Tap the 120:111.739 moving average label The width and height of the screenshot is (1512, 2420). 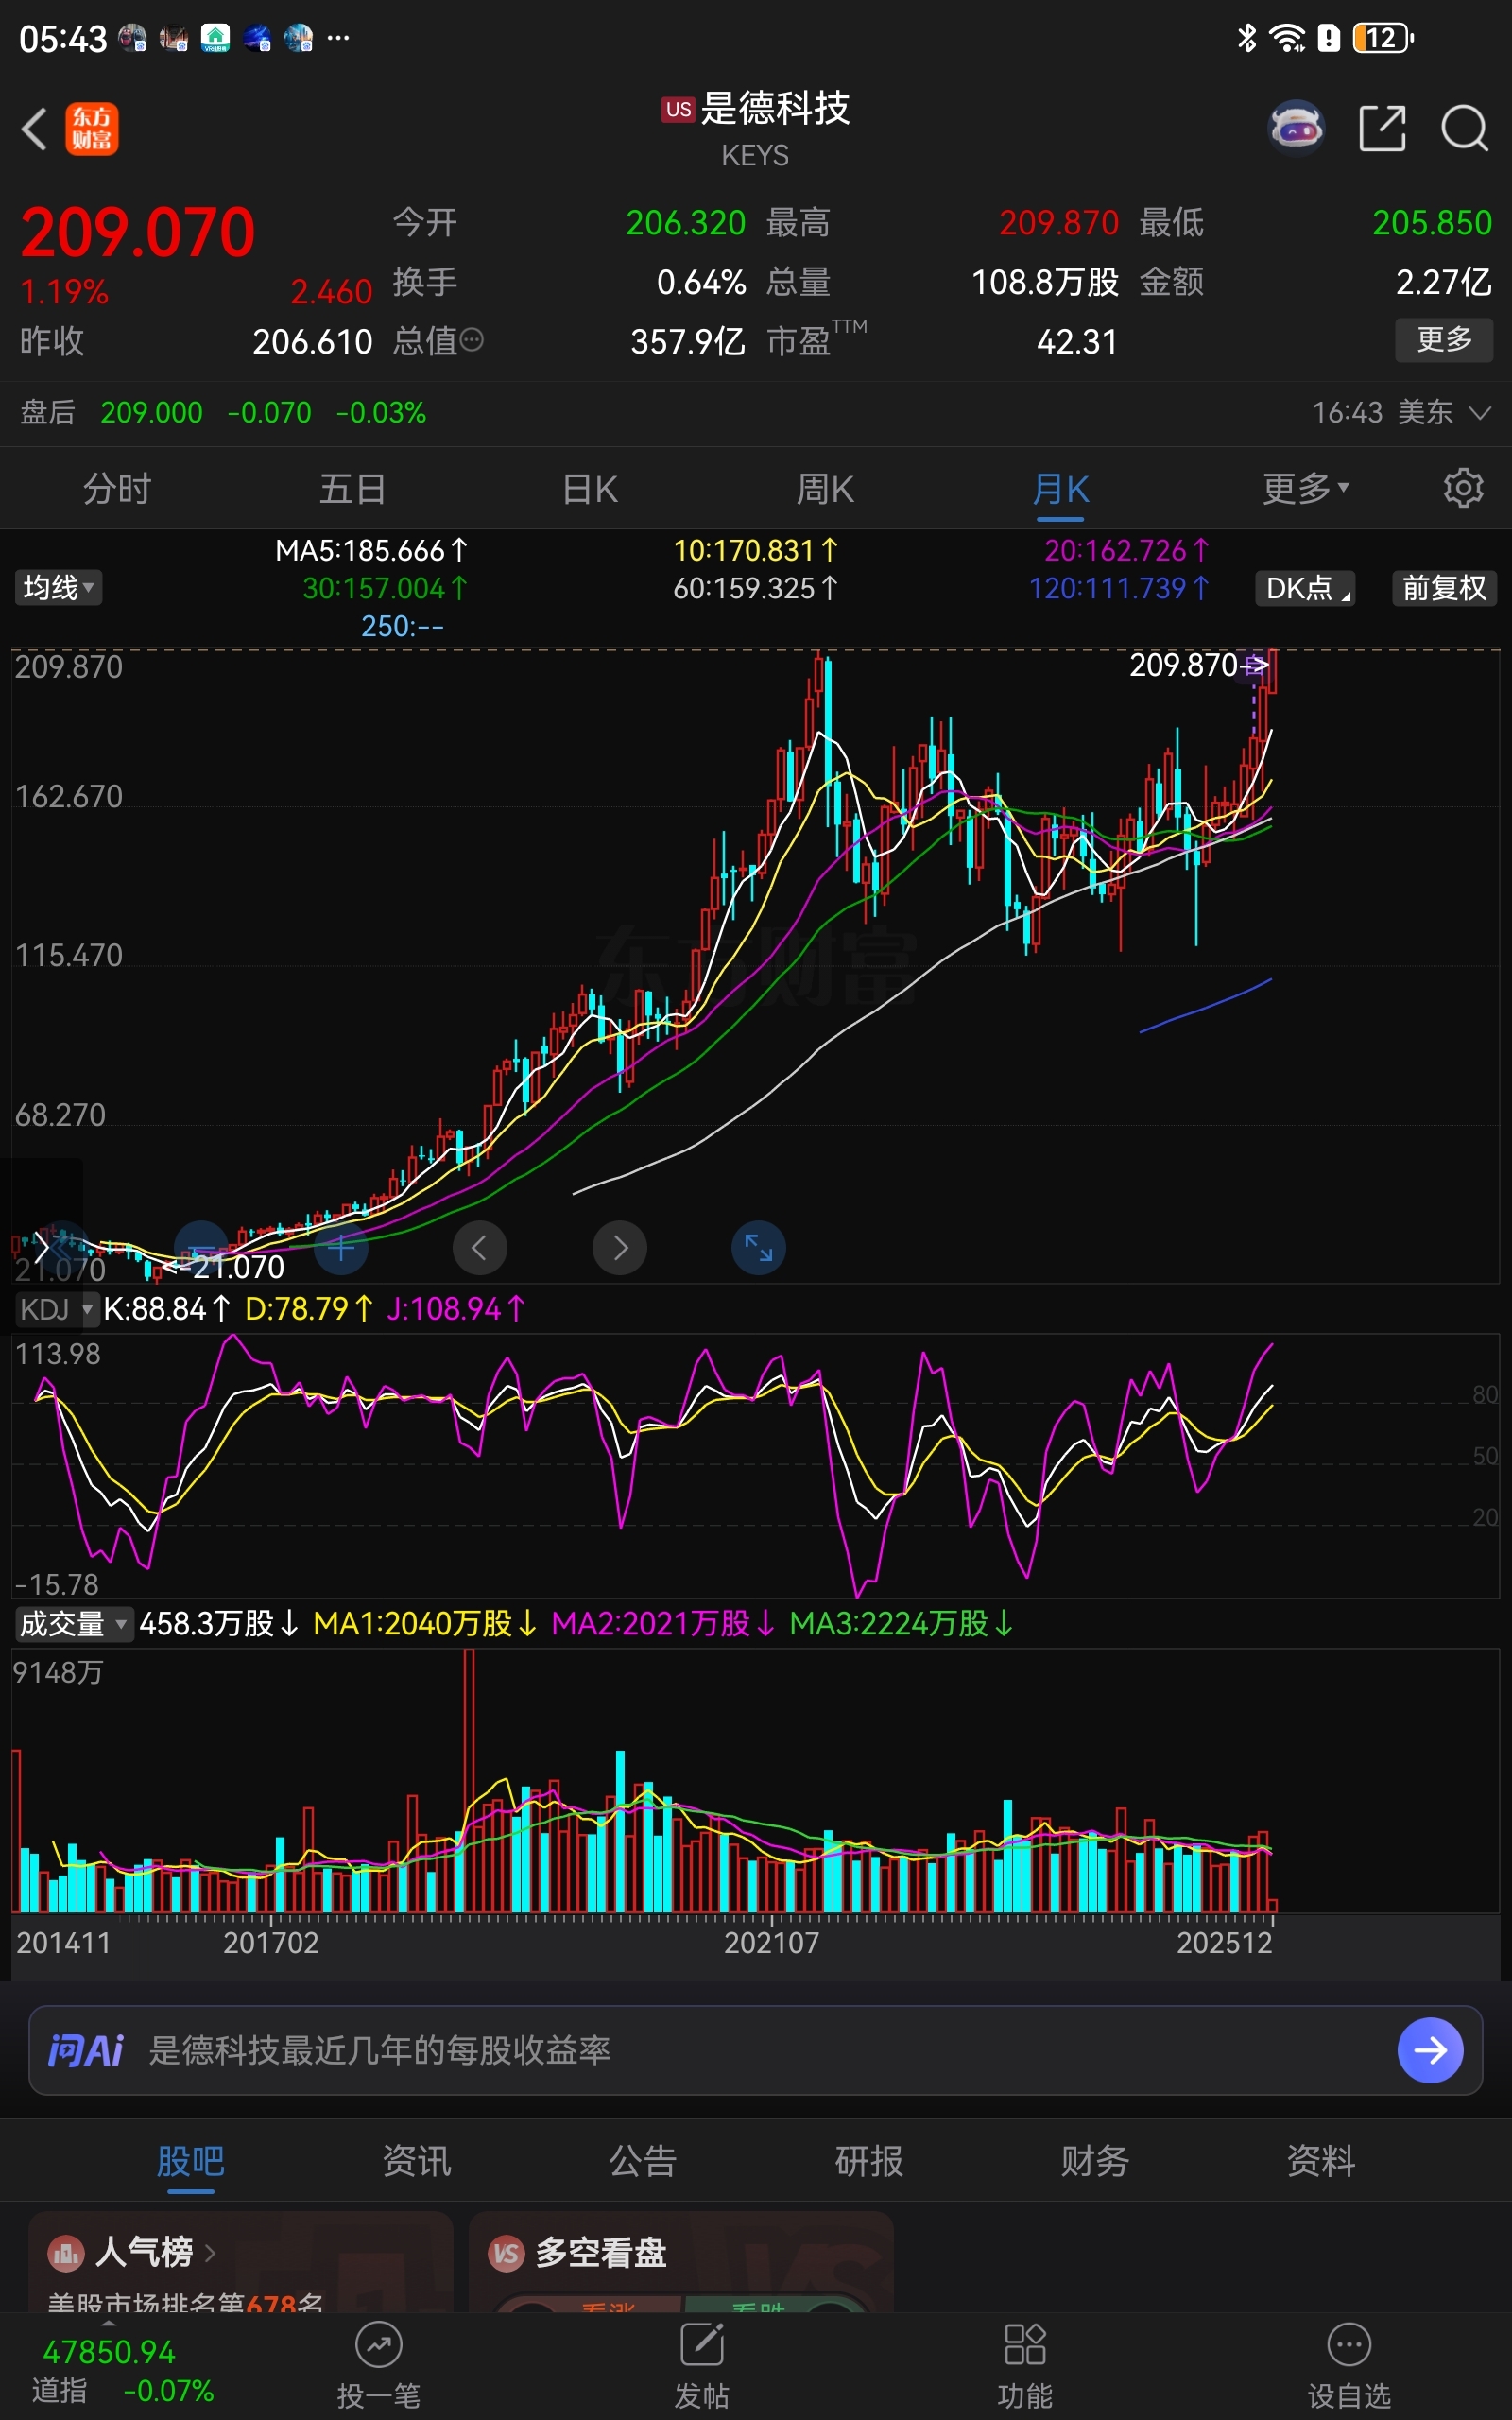tap(1119, 588)
